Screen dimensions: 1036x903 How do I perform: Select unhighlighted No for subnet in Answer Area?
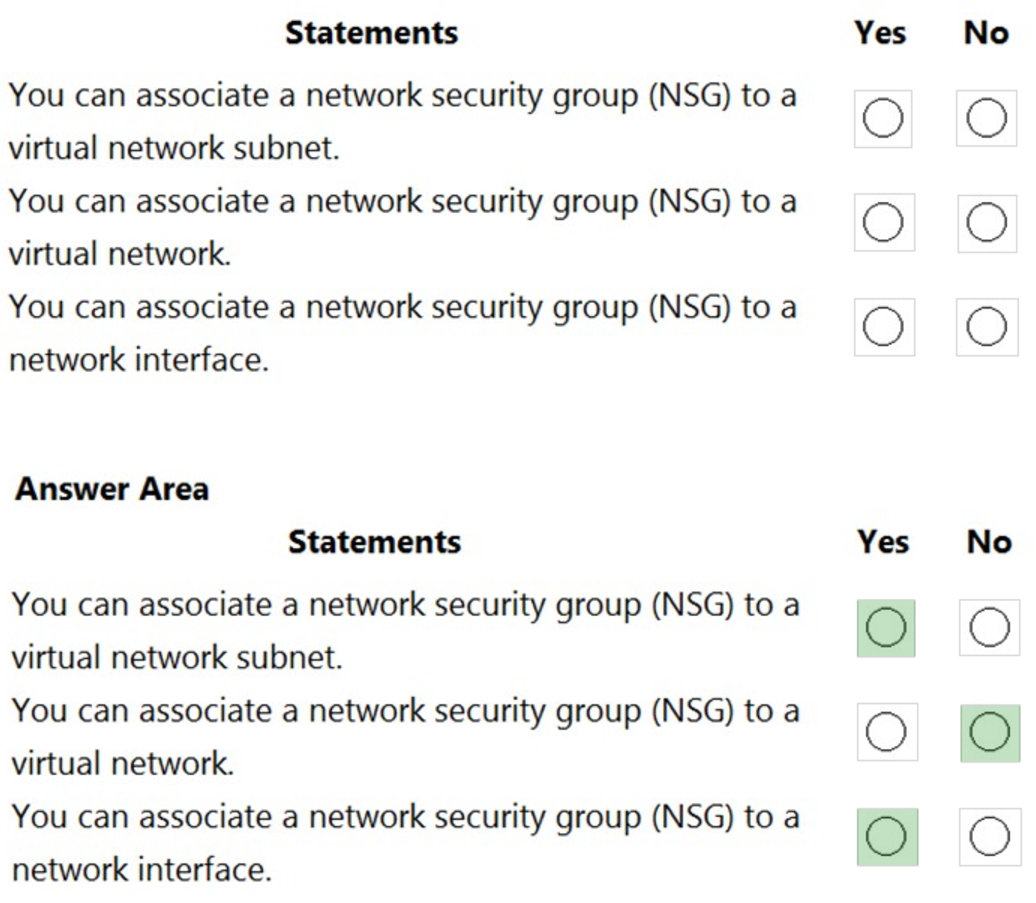pyautogui.click(x=989, y=629)
